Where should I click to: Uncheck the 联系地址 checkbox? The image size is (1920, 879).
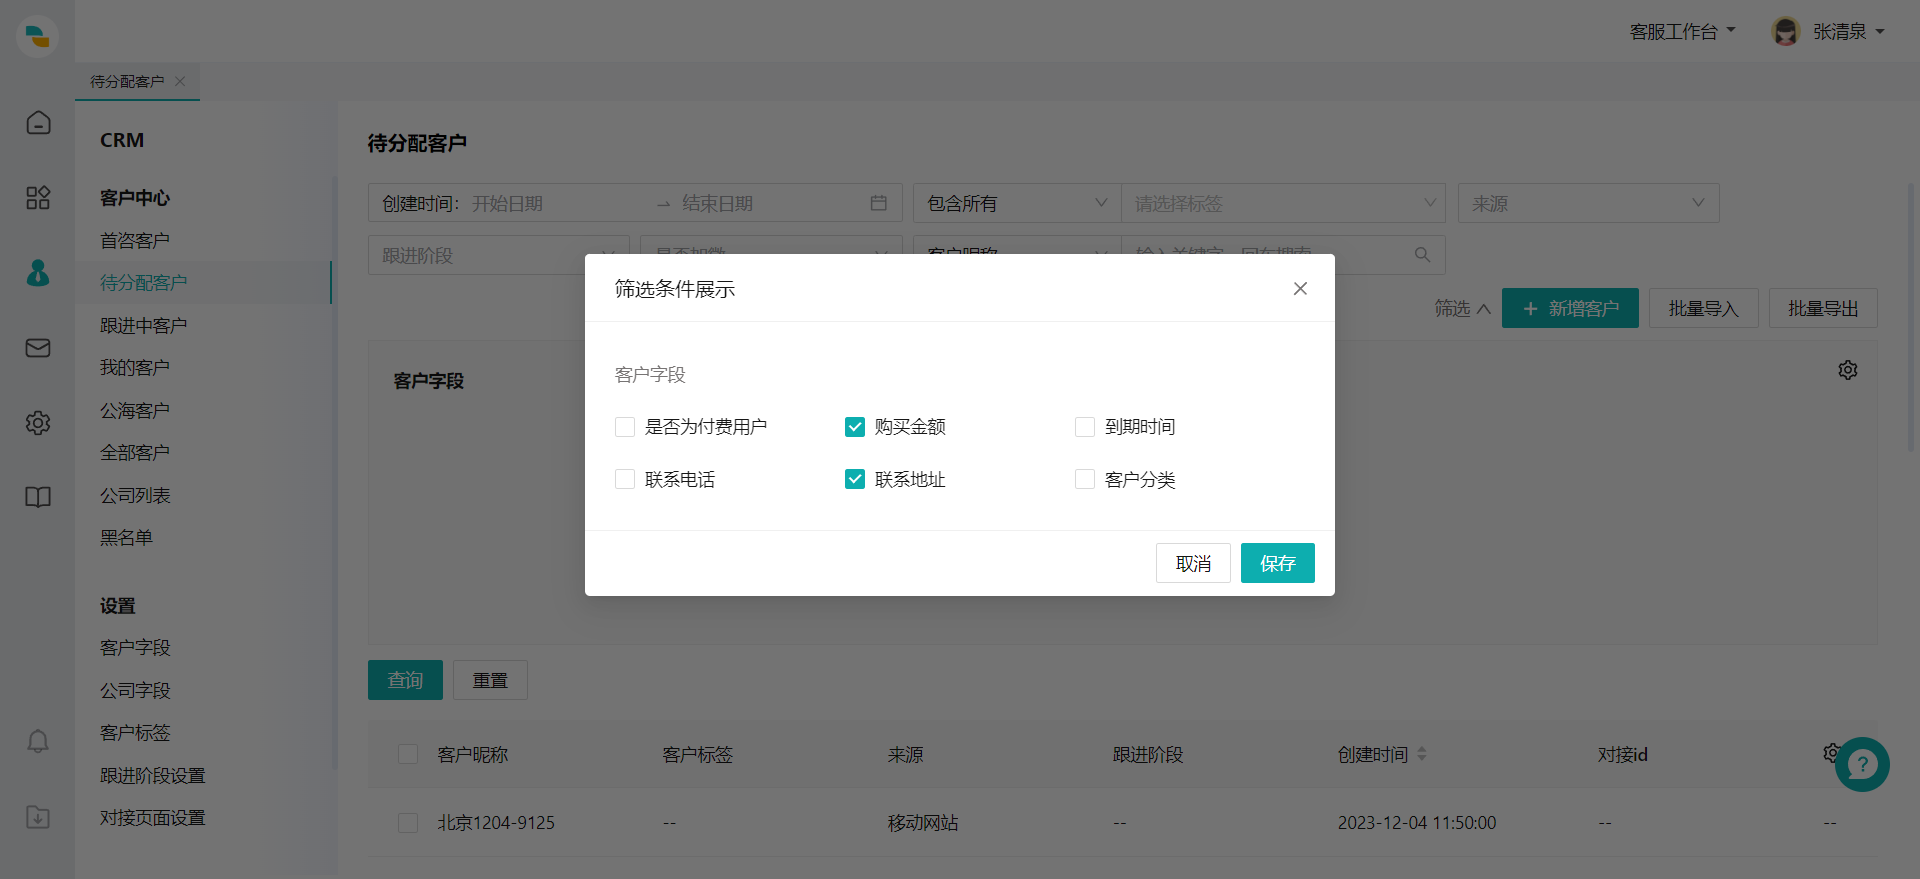point(855,479)
